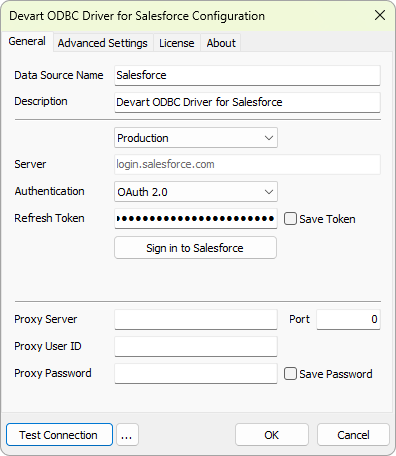Open the About tab
The width and height of the screenshot is (396, 456).
tap(221, 43)
